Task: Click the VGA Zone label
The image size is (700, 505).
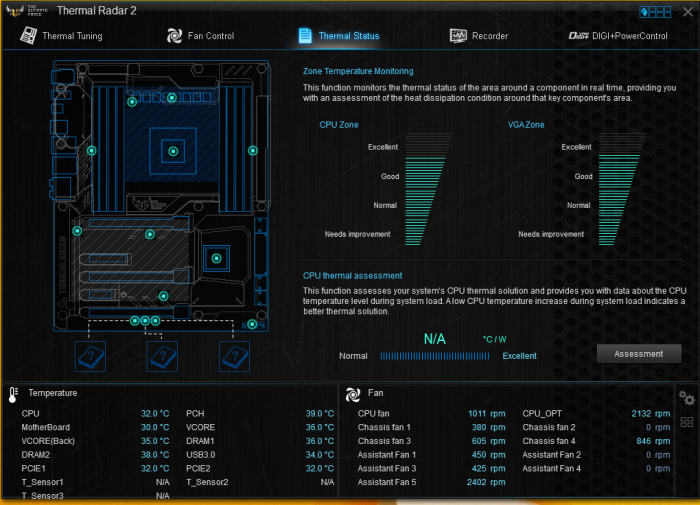Action: point(526,125)
